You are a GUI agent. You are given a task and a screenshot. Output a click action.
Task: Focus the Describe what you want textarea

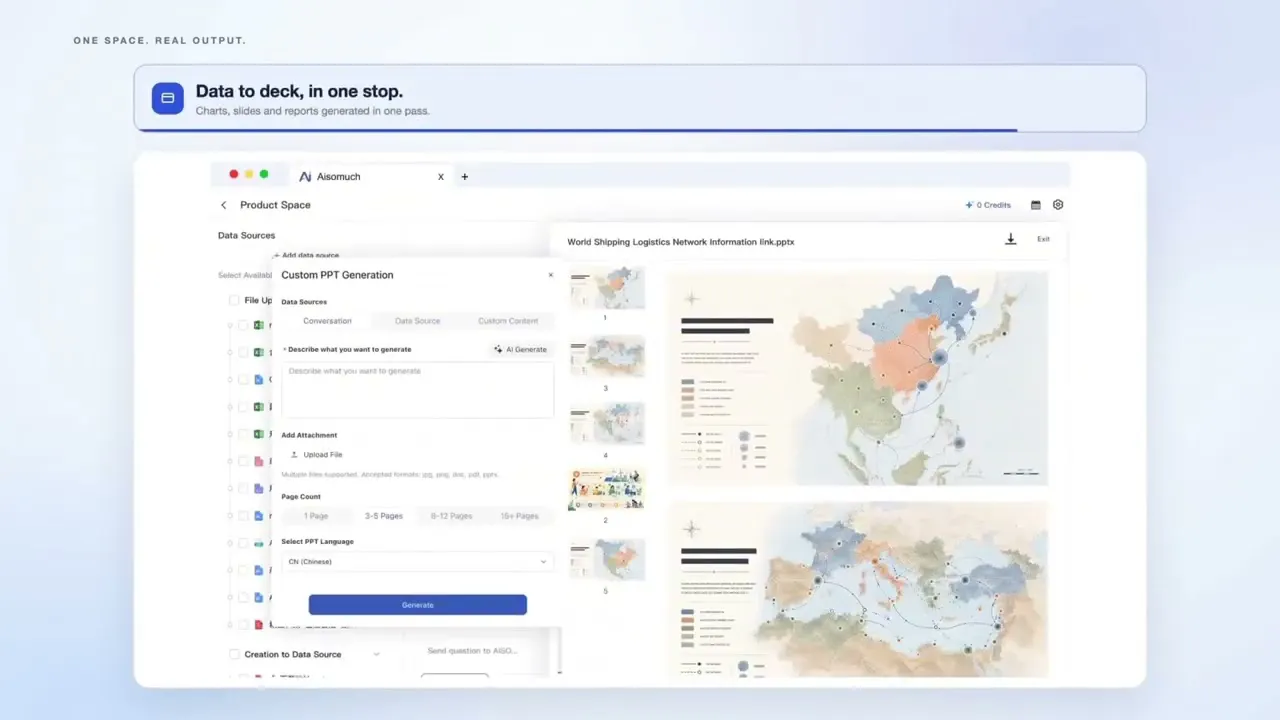[x=417, y=390]
